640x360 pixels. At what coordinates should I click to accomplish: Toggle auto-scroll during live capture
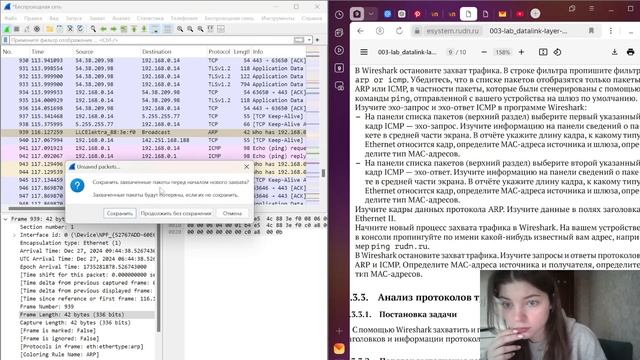[155, 29]
